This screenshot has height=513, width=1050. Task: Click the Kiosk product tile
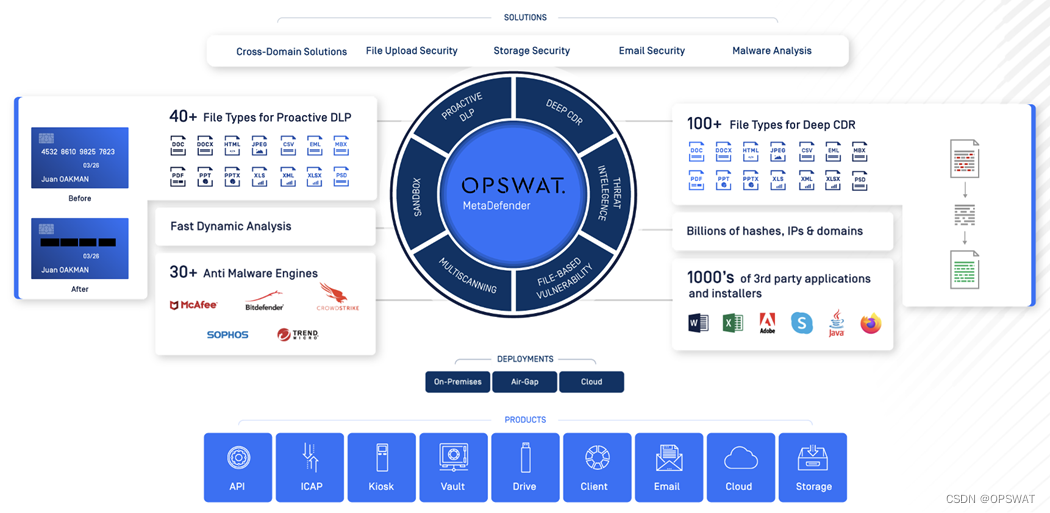382,467
